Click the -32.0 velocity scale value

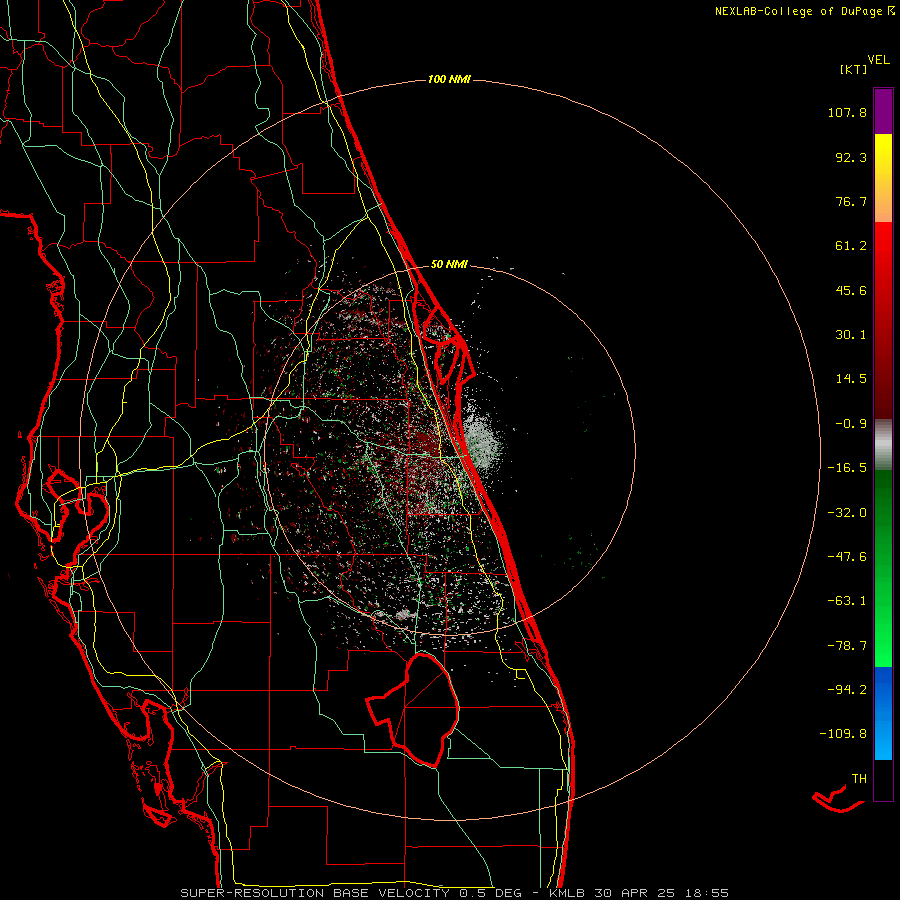point(847,513)
